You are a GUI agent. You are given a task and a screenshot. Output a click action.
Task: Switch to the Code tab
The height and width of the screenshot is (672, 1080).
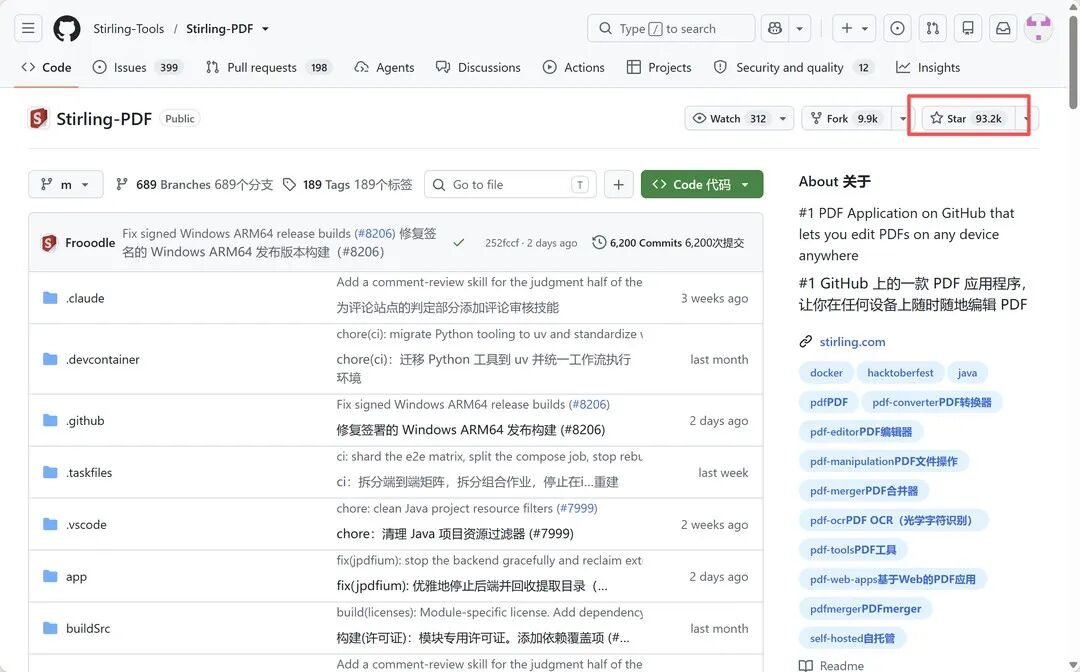click(46, 67)
